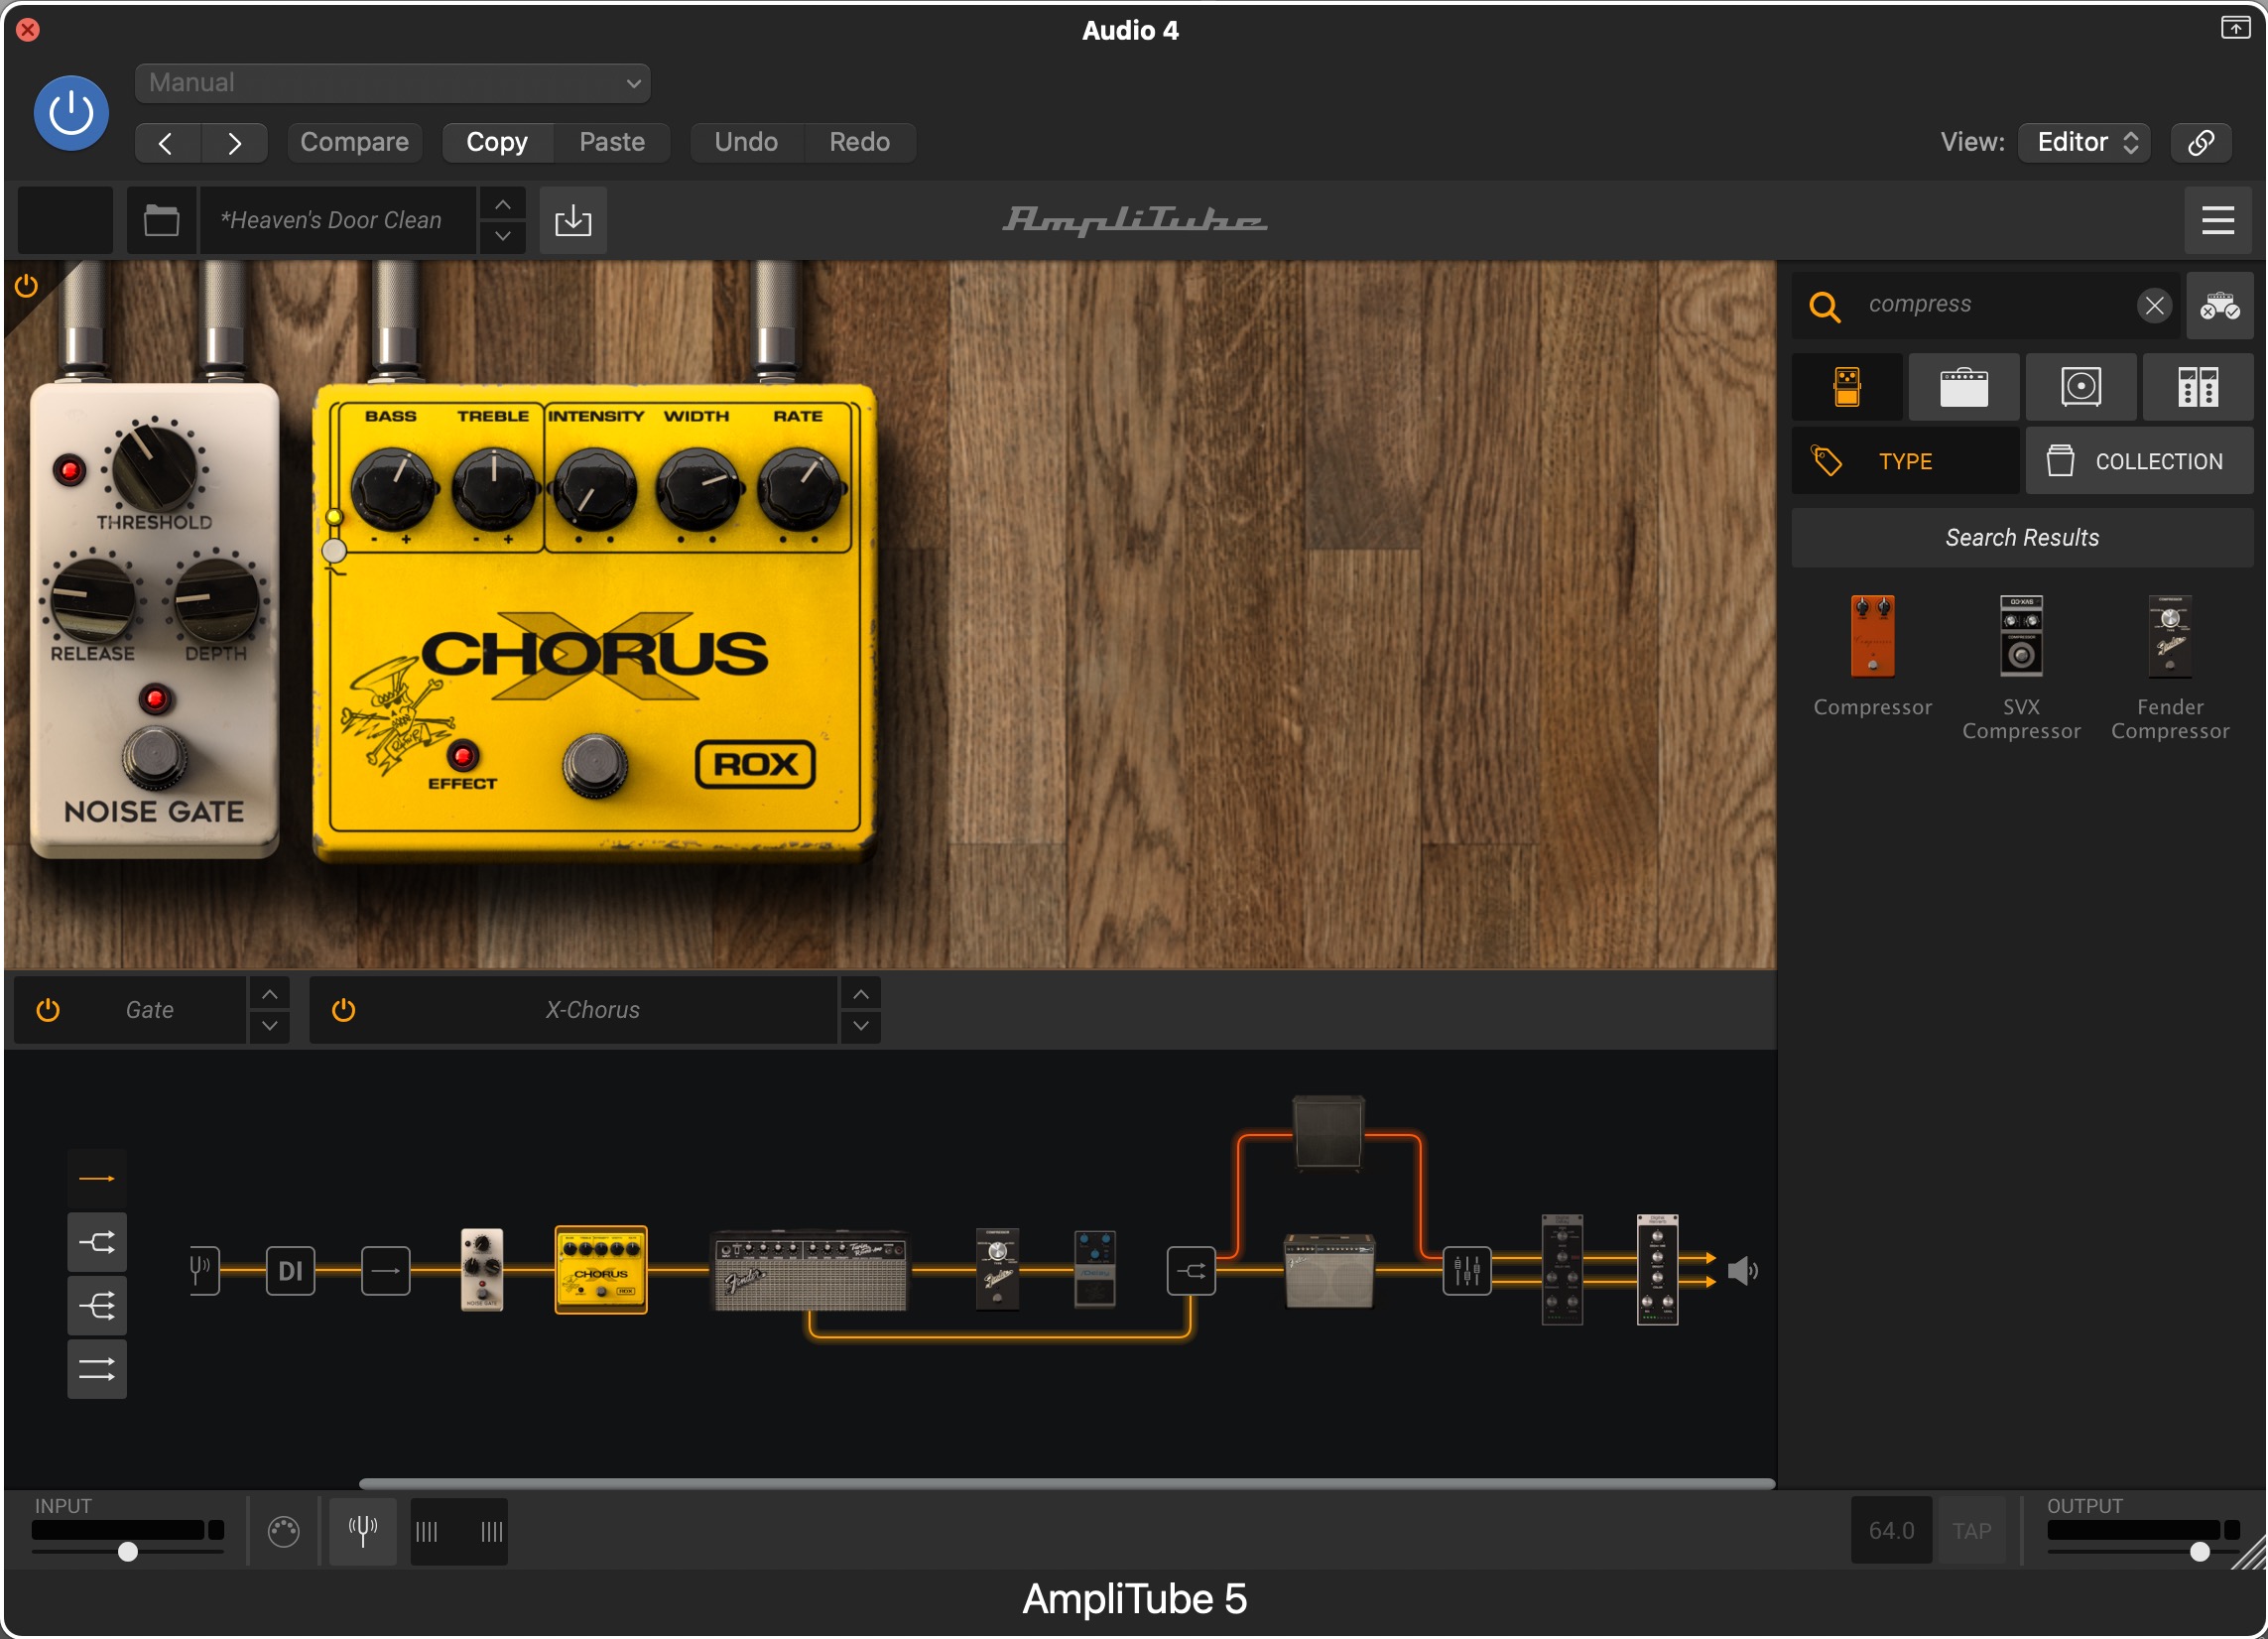The image size is (2268, 1639).
Task: Go to previous preset arrow
Action: (167, 143)
